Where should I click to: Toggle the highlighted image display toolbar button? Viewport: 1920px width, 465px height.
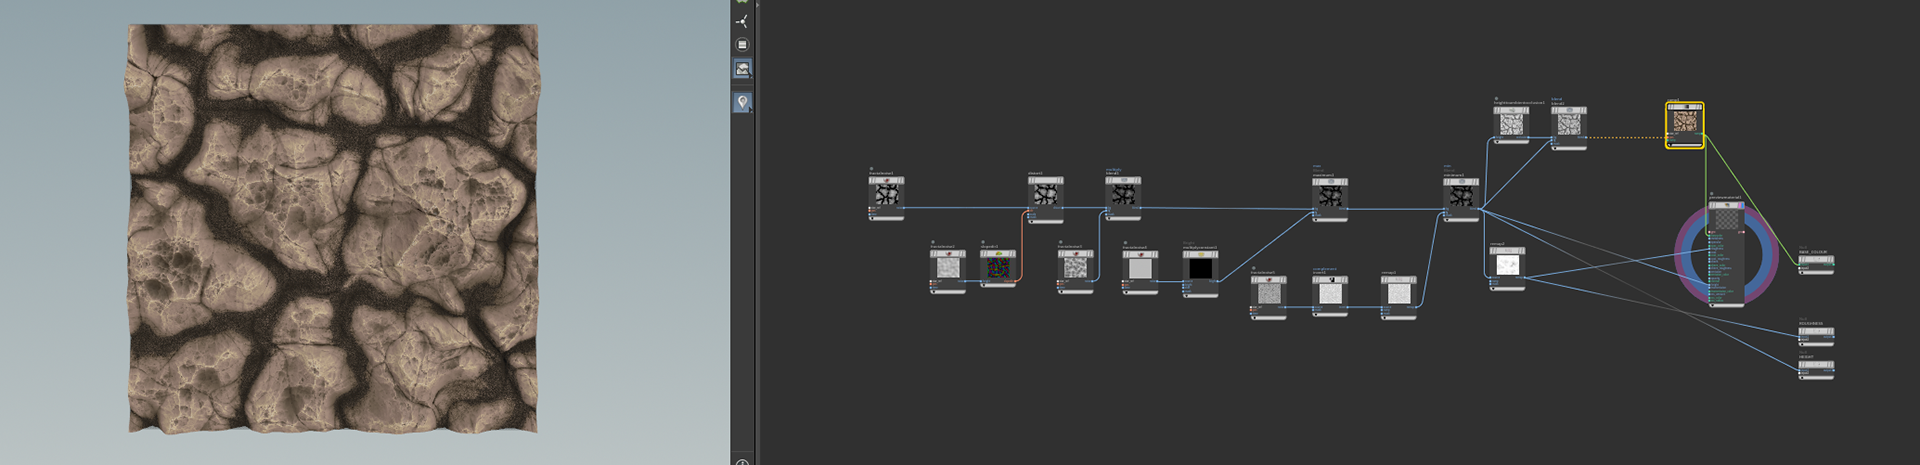pos(742,69)
